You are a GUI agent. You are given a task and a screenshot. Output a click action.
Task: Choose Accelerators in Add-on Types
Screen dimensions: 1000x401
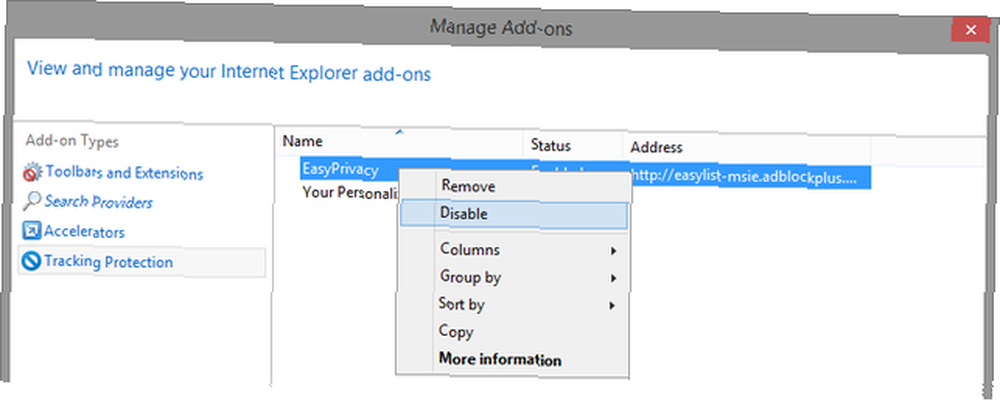click(84, 232)
